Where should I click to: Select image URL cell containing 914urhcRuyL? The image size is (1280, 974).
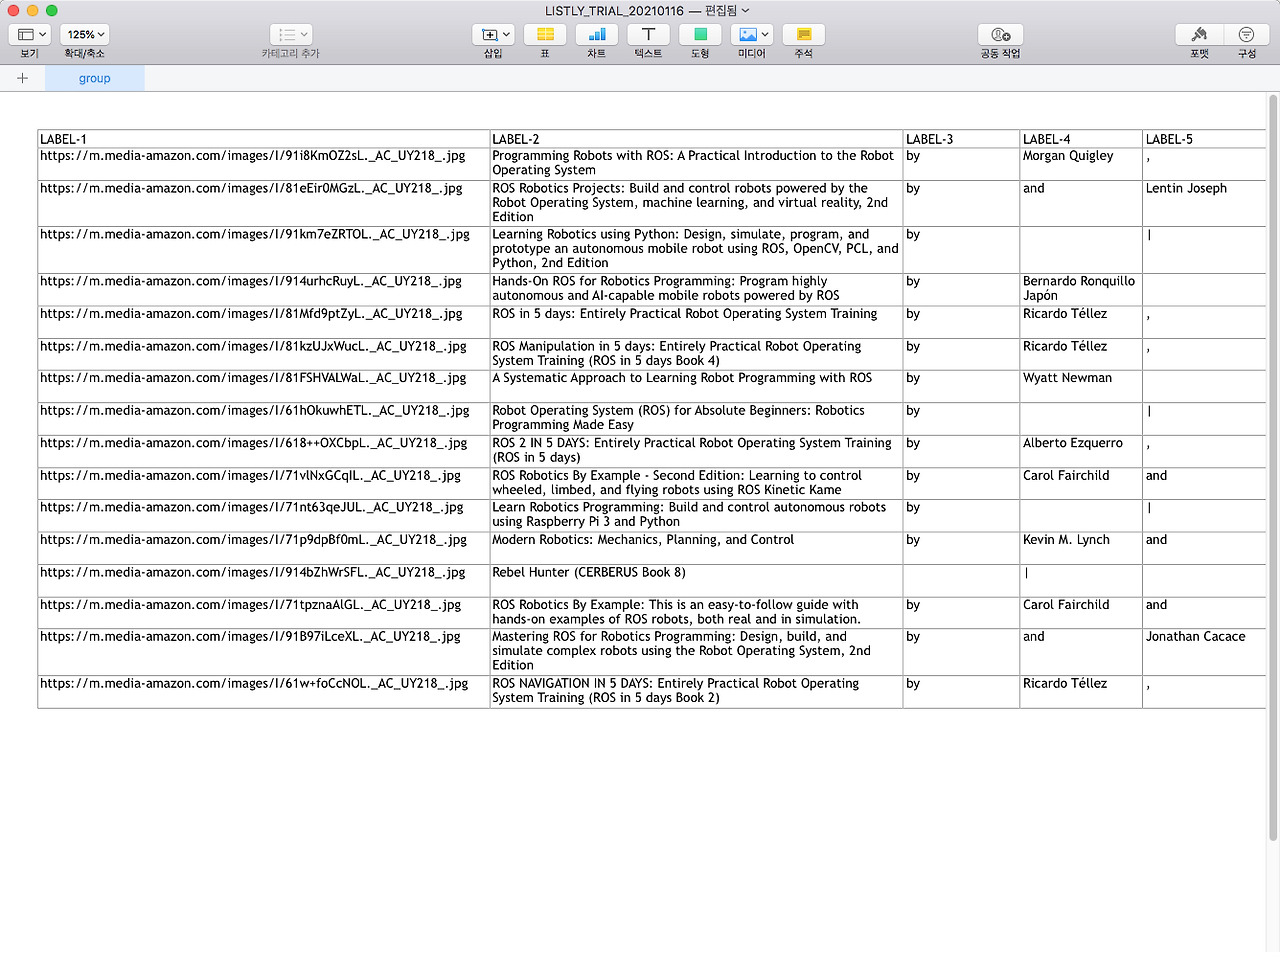pyautogui.click(x=264, y=289)
